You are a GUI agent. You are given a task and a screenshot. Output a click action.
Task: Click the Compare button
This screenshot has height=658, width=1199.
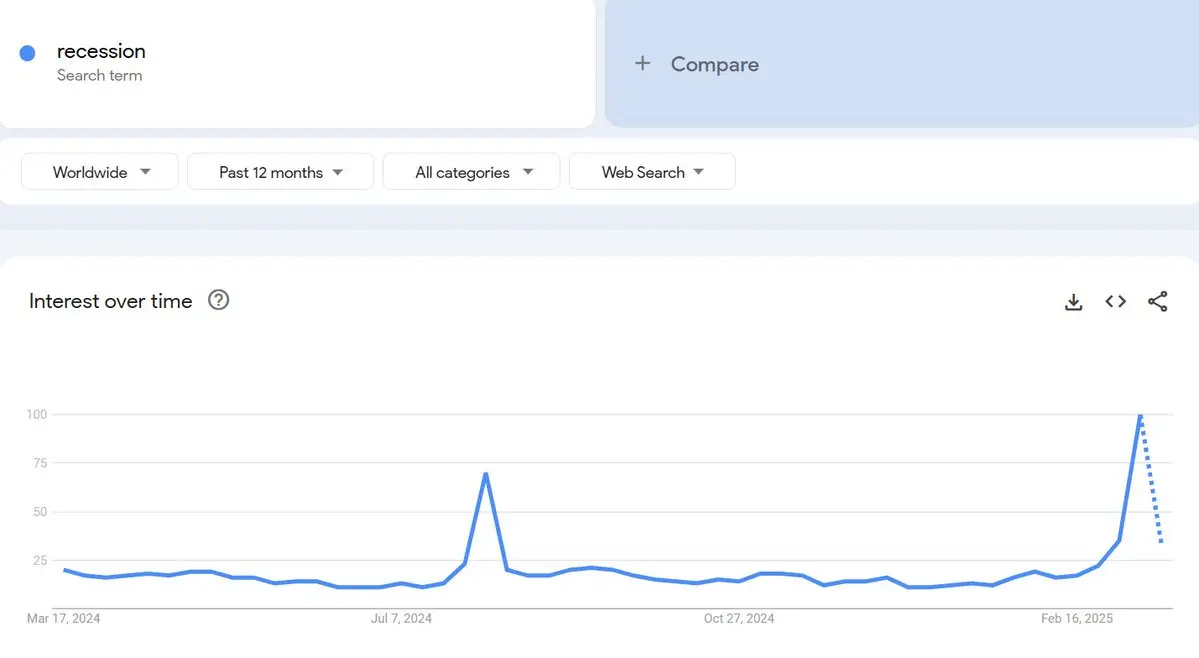(714, 64)
